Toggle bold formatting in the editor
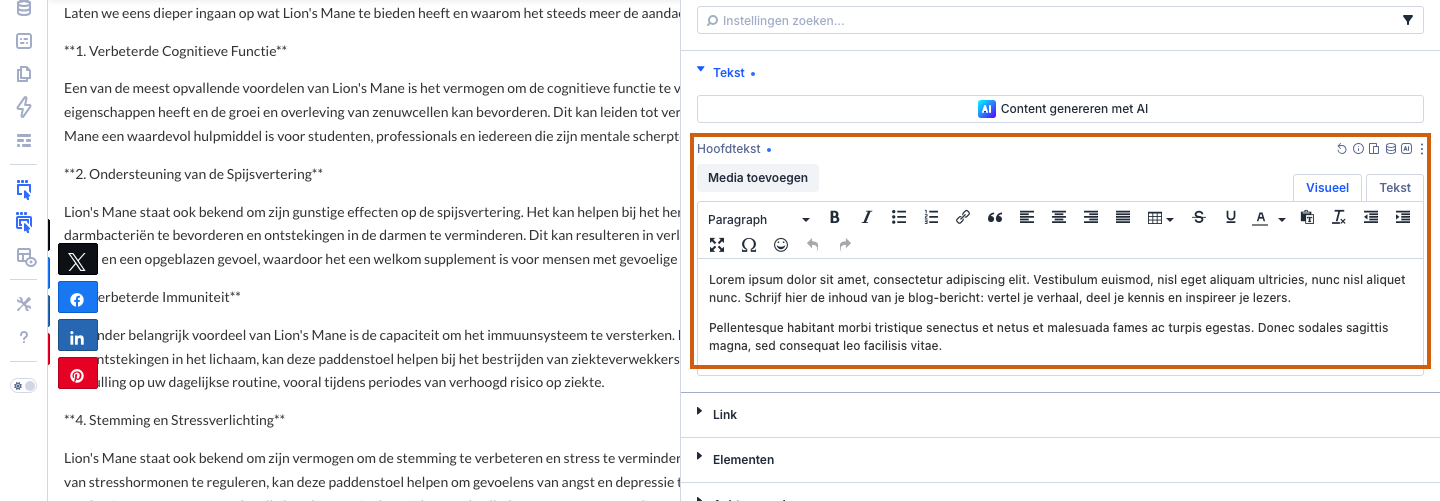1440x501 pixels. [835, 218]
